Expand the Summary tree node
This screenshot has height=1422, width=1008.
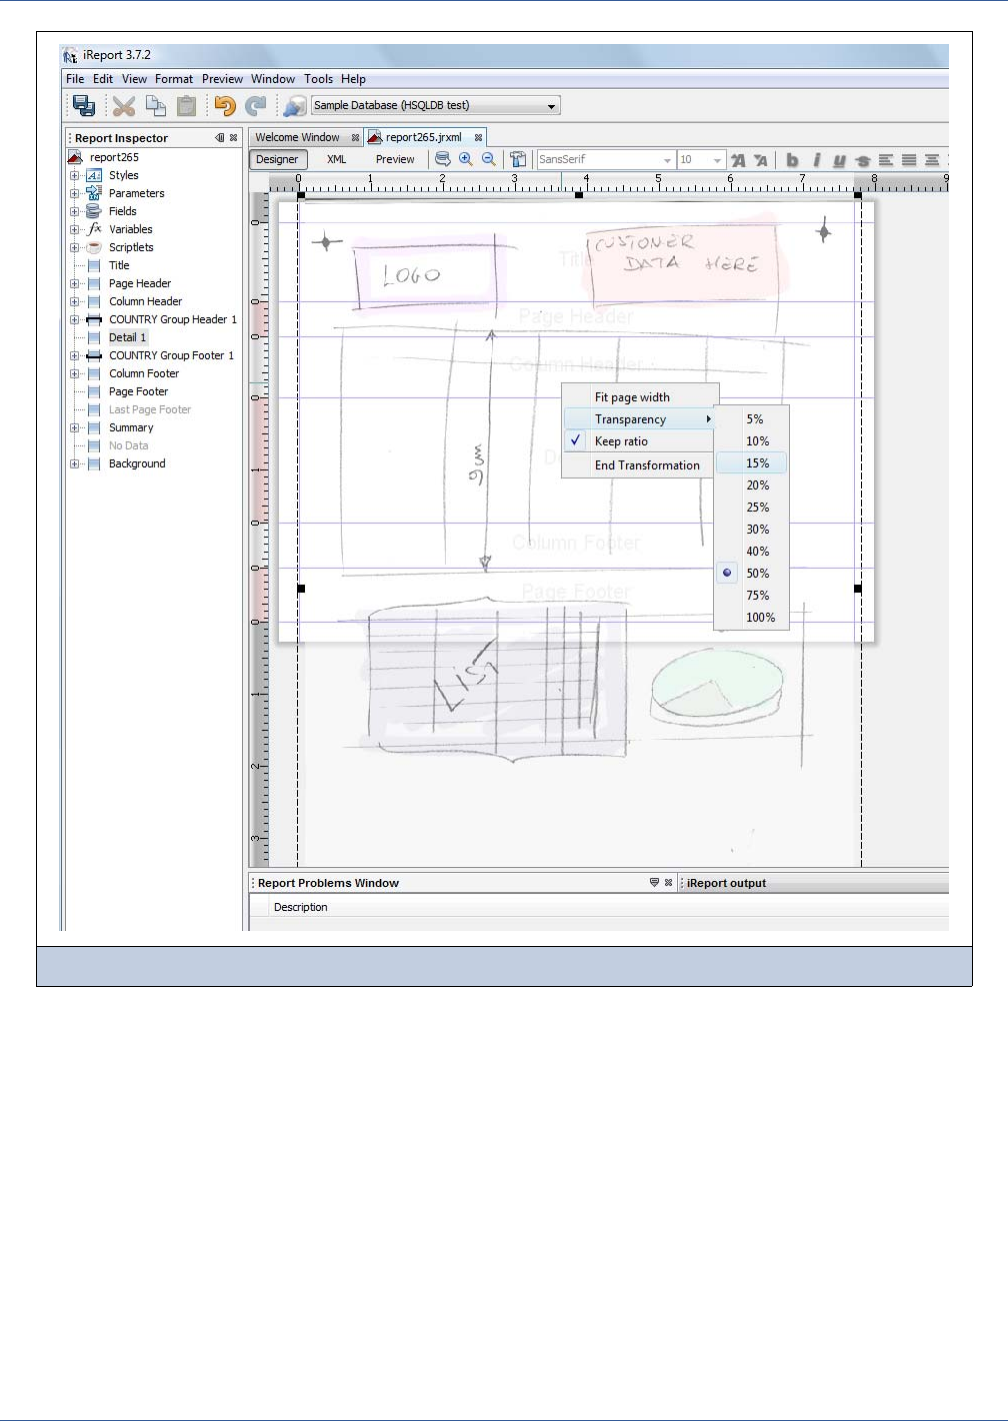pyautogui.click(x=75, y=428)
